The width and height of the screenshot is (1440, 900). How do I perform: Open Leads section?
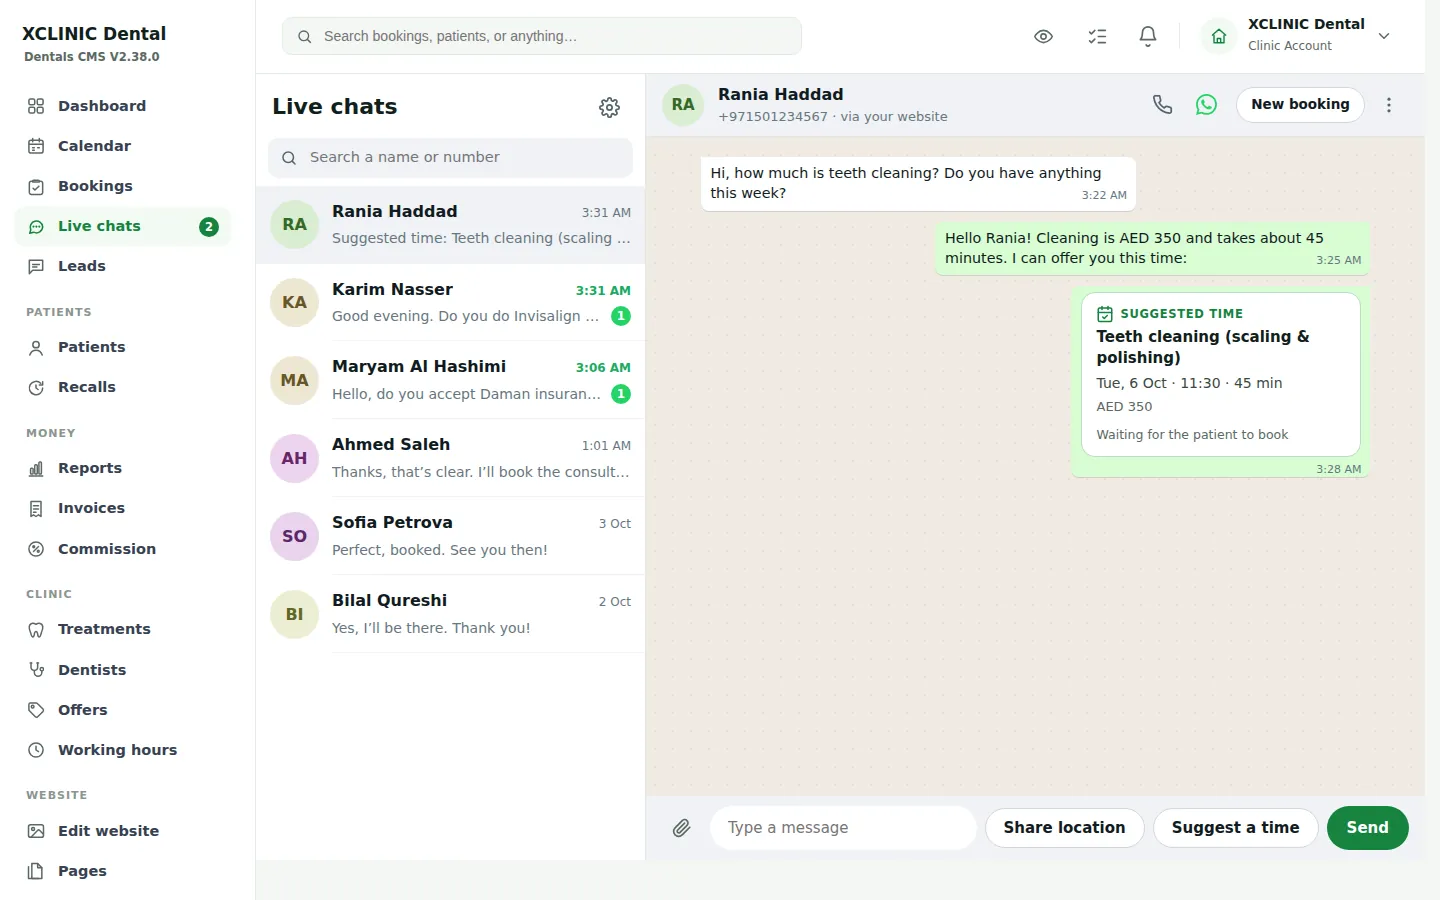[x=123, y=266]
